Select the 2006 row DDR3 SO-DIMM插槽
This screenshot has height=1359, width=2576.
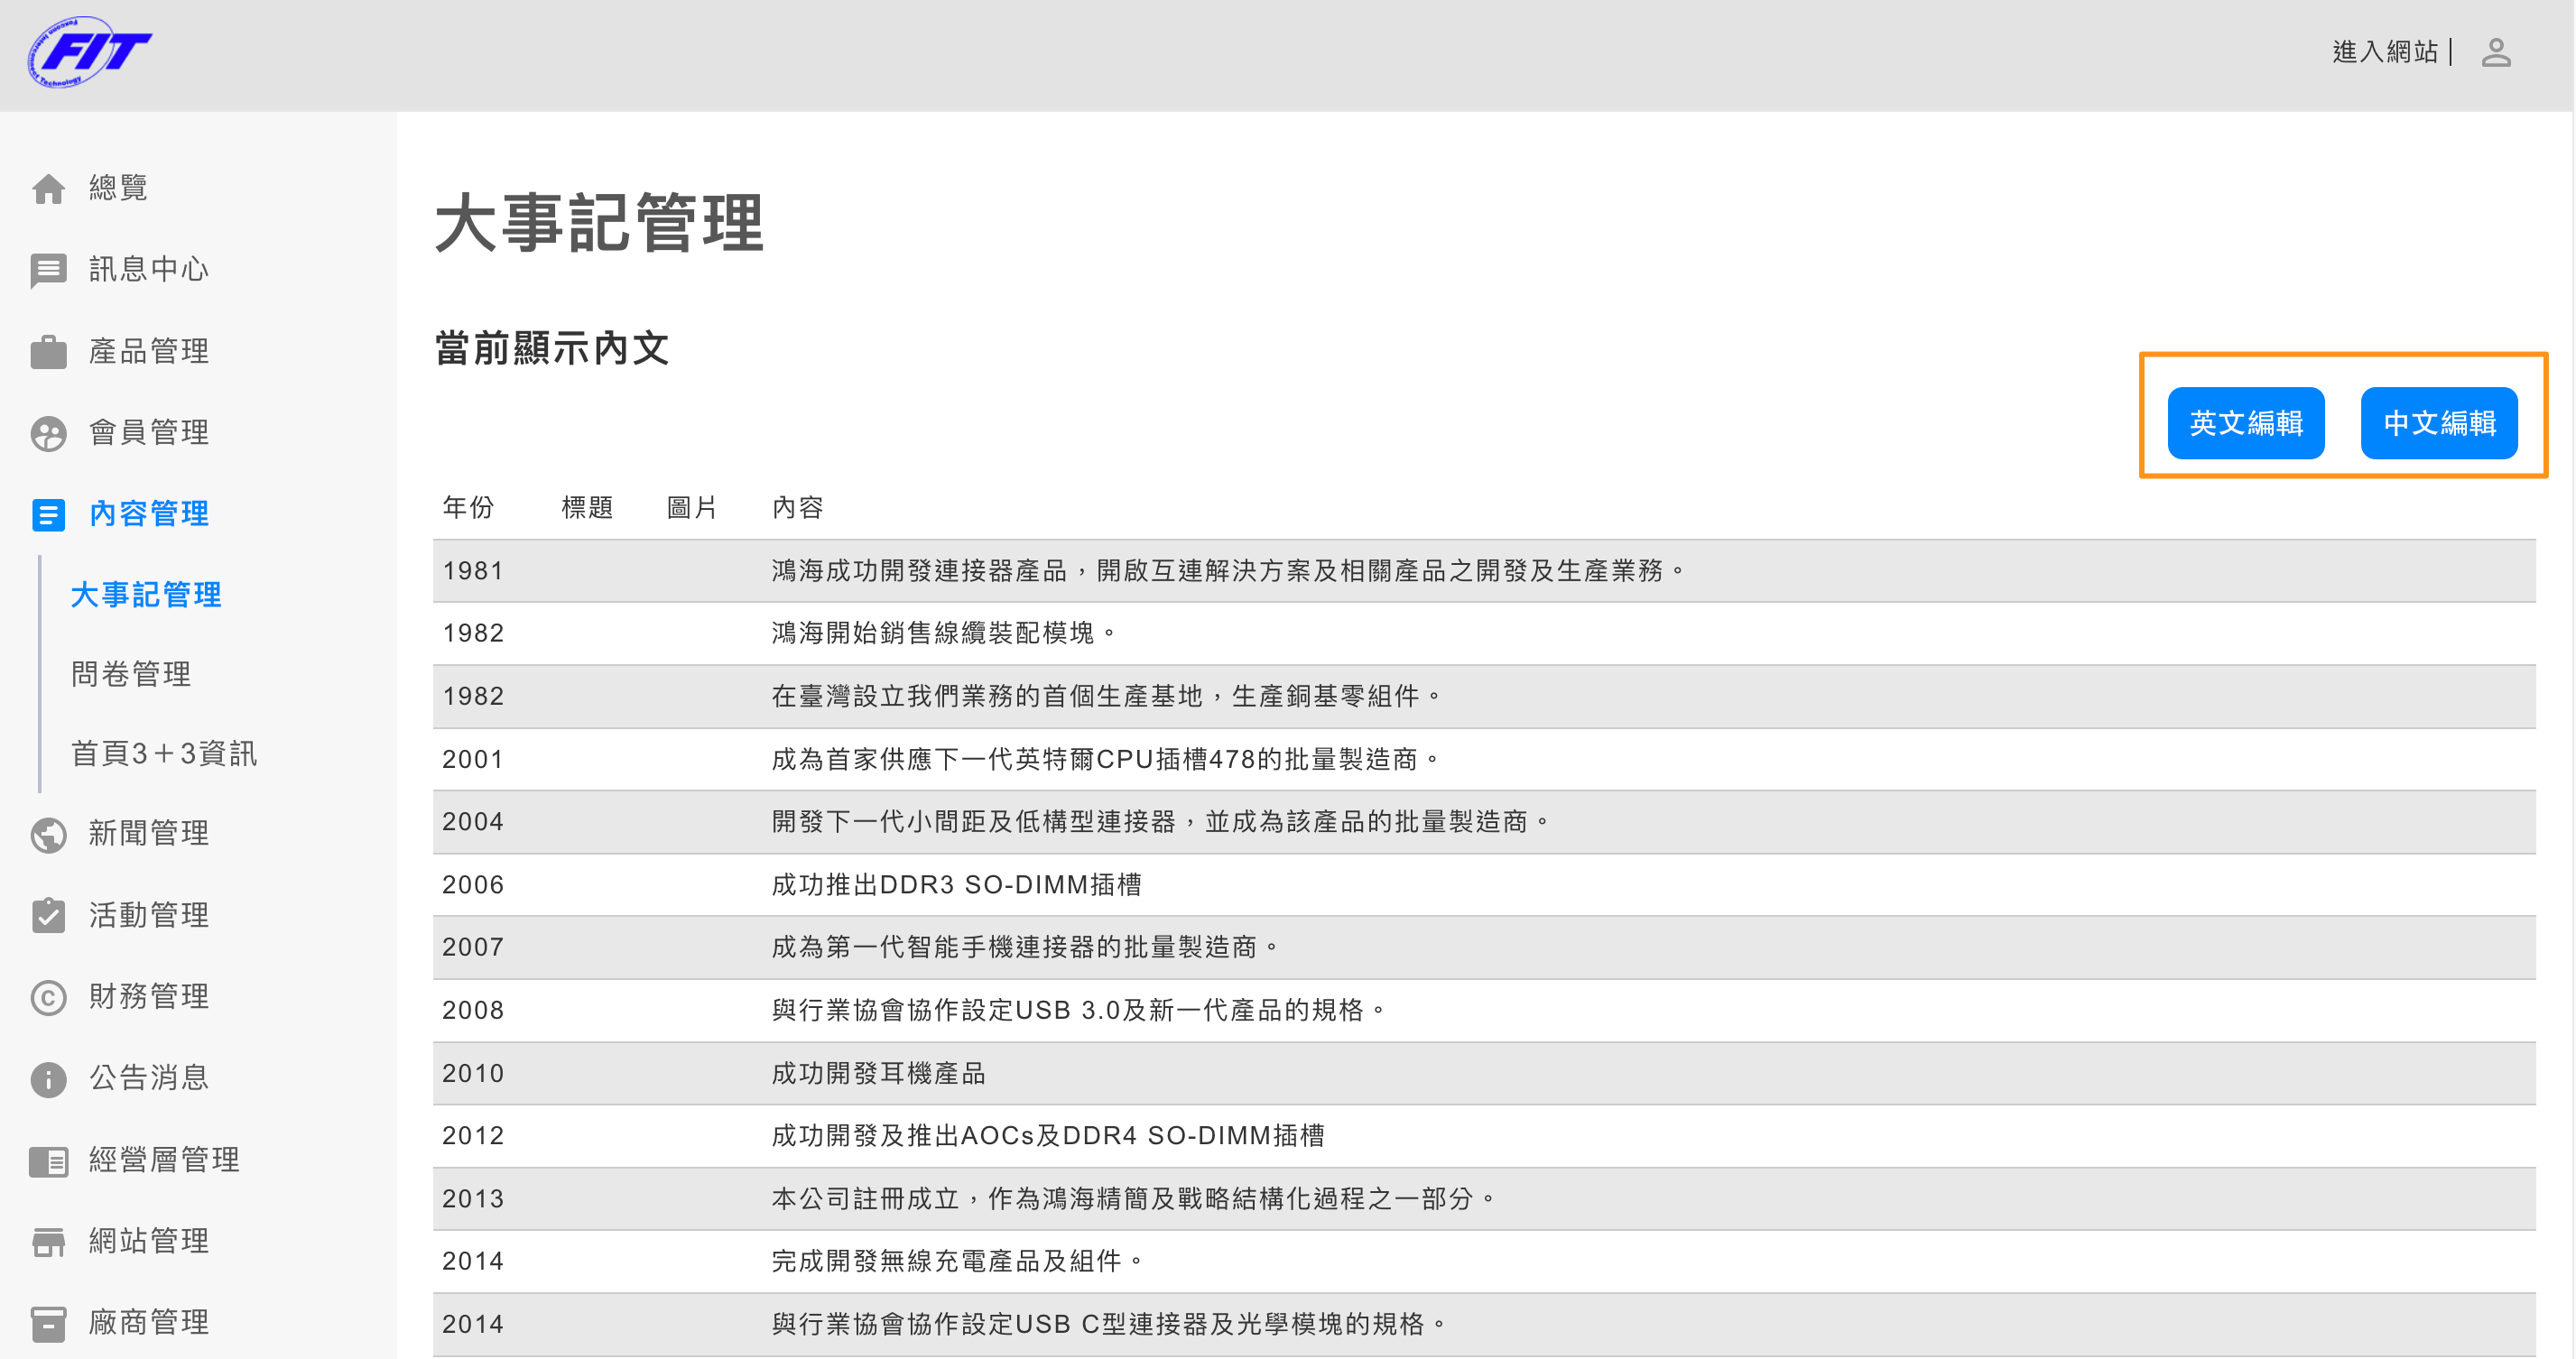tap(1484, 885)
